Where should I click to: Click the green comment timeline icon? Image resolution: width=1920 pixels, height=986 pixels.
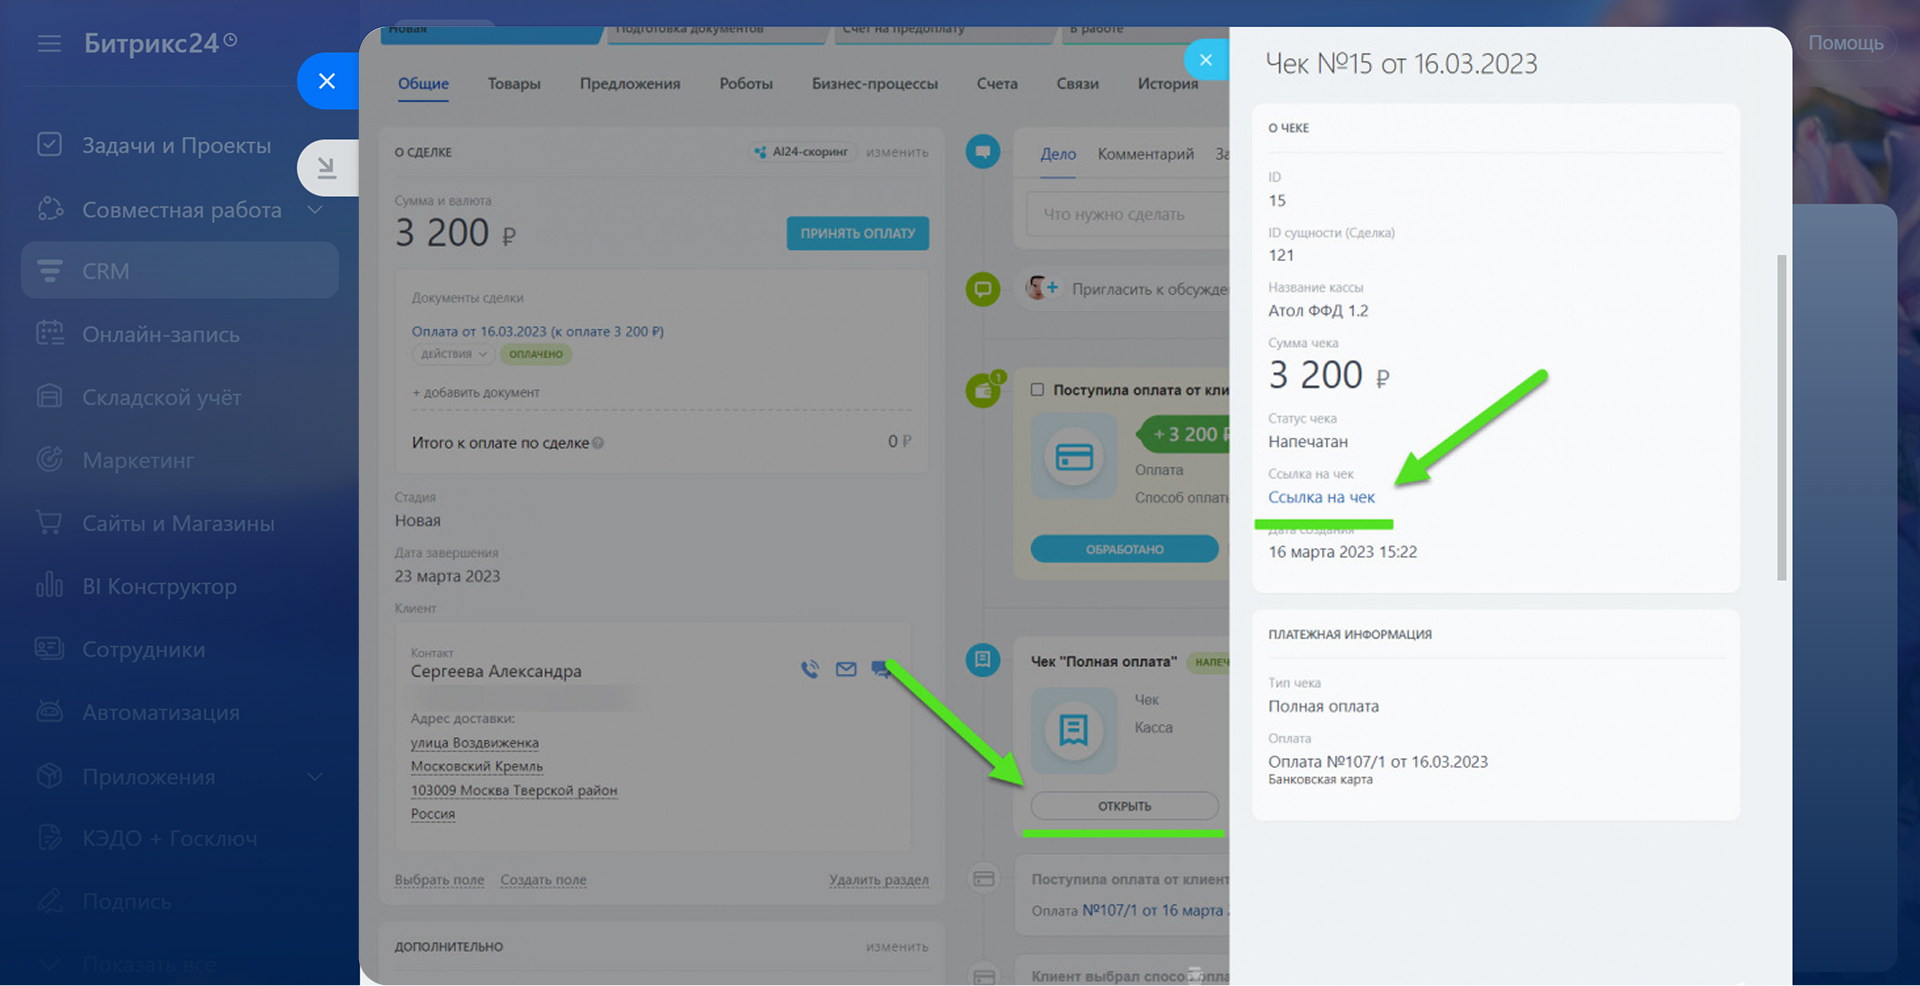coord(983,289)
